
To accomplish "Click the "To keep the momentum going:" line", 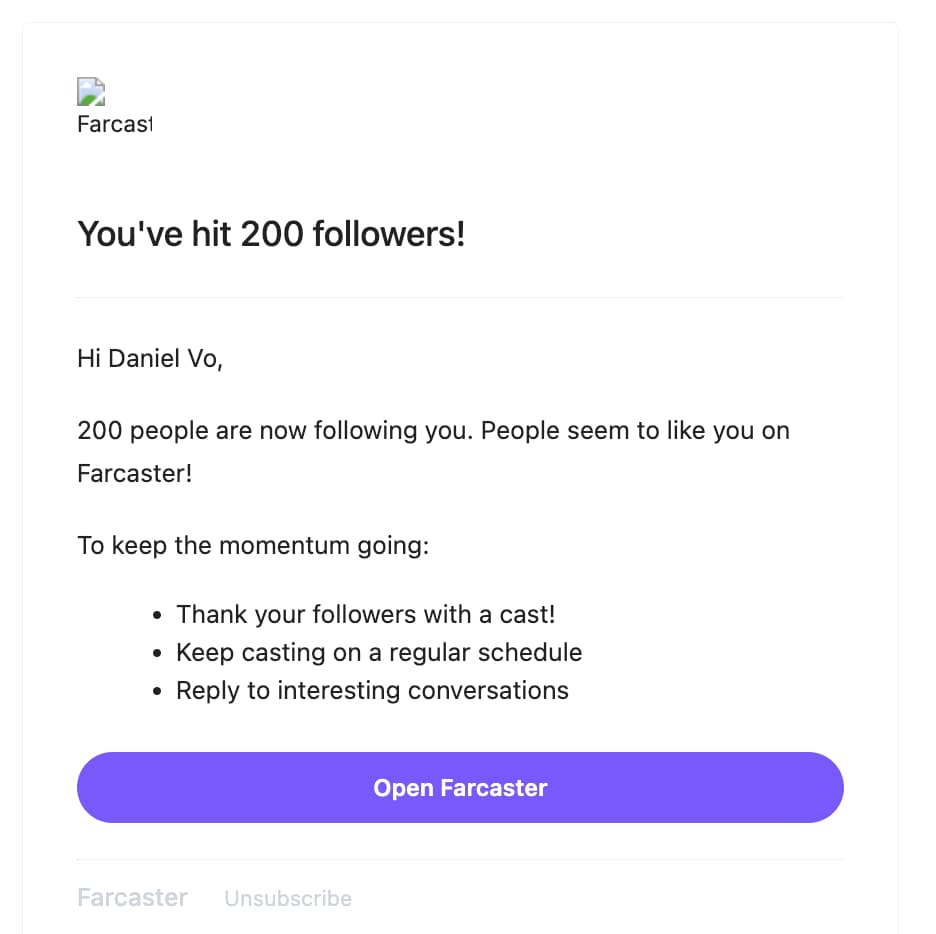I will coord(253,546).
